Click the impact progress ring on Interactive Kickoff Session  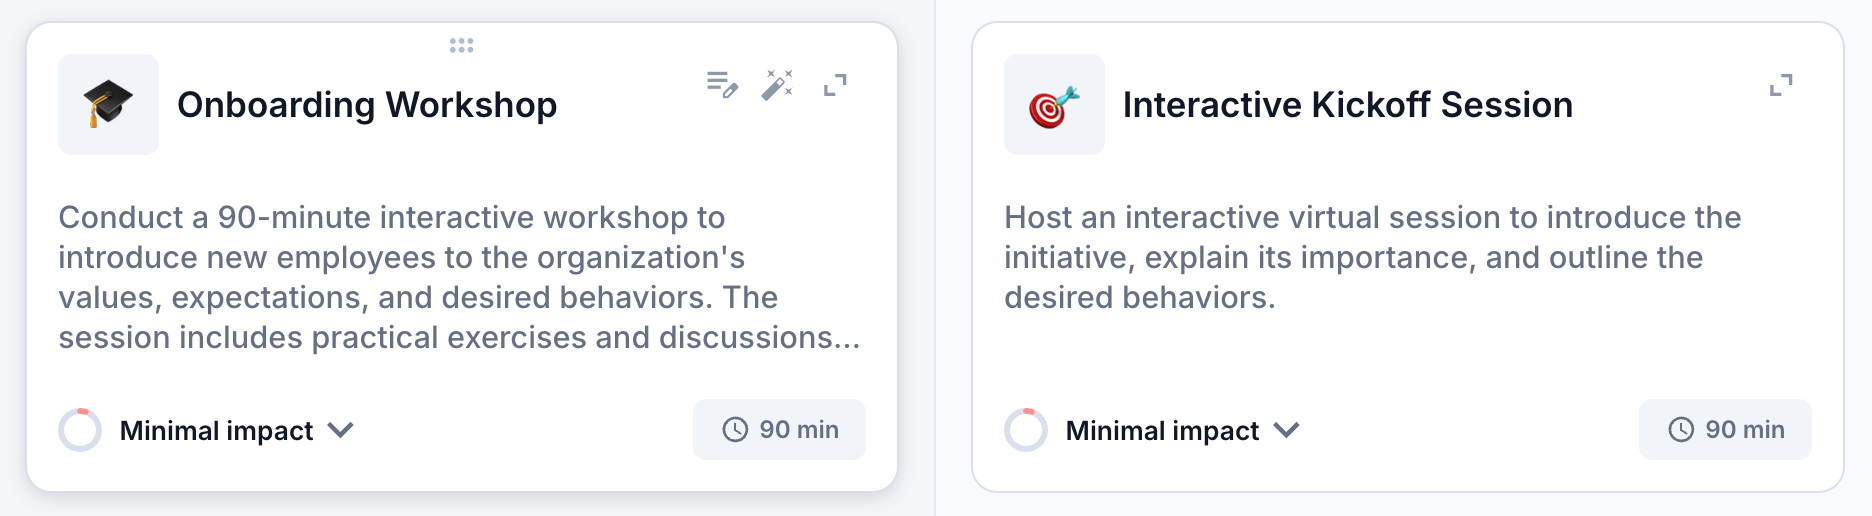[1026, 430]
